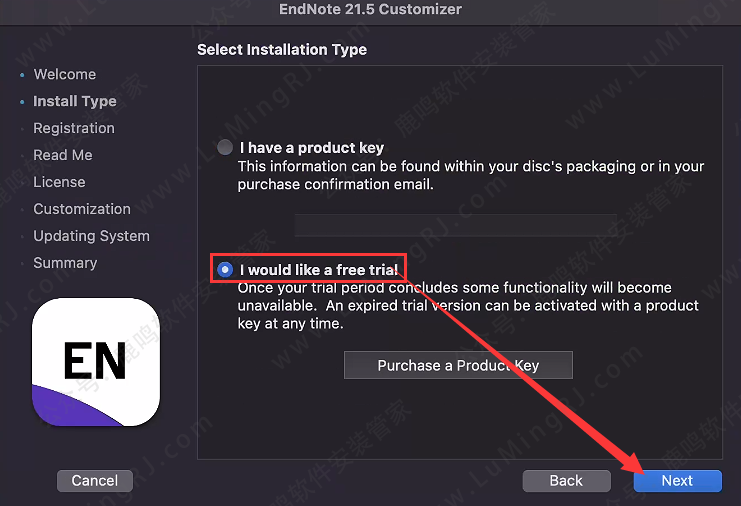Click the Summary step in the sidebar
741x506 pixels.
(x=65, y=263)
